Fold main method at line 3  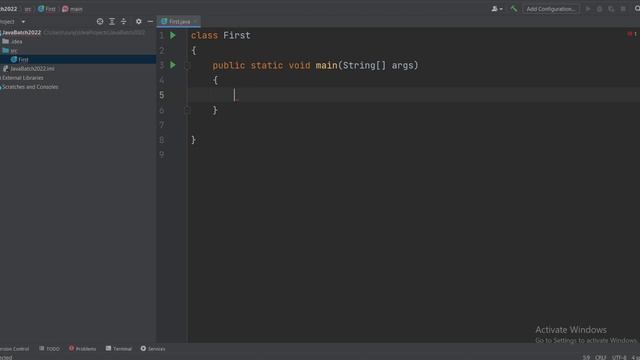pos(187,65)
